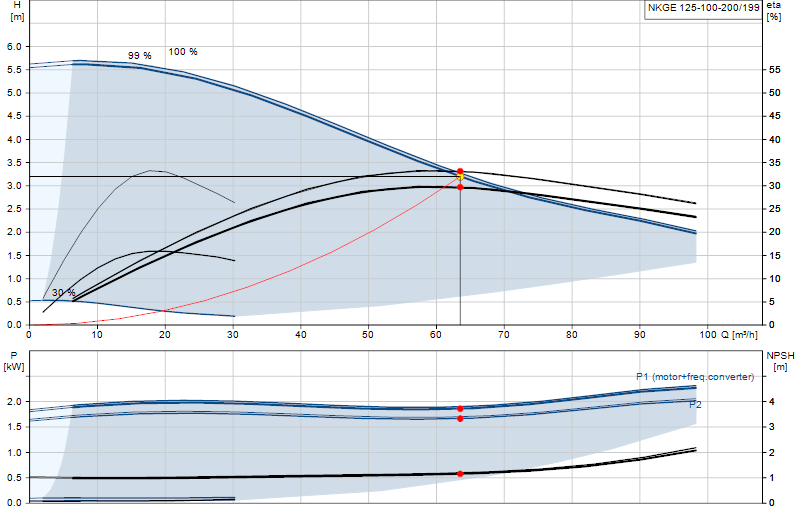Click the 3.5 value on the head axis

point(14,163)
